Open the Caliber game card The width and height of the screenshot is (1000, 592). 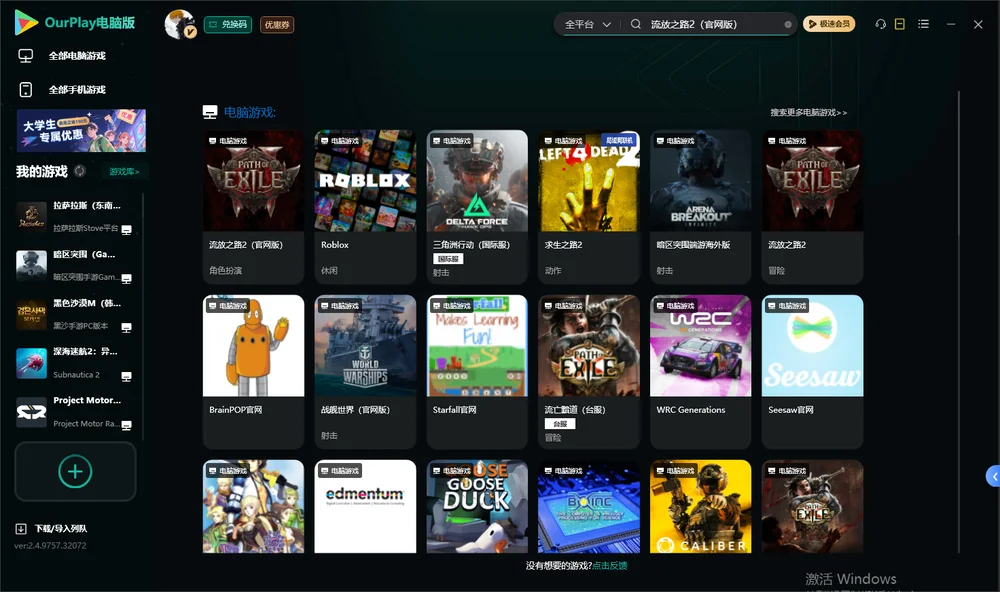tap(700, 507)
